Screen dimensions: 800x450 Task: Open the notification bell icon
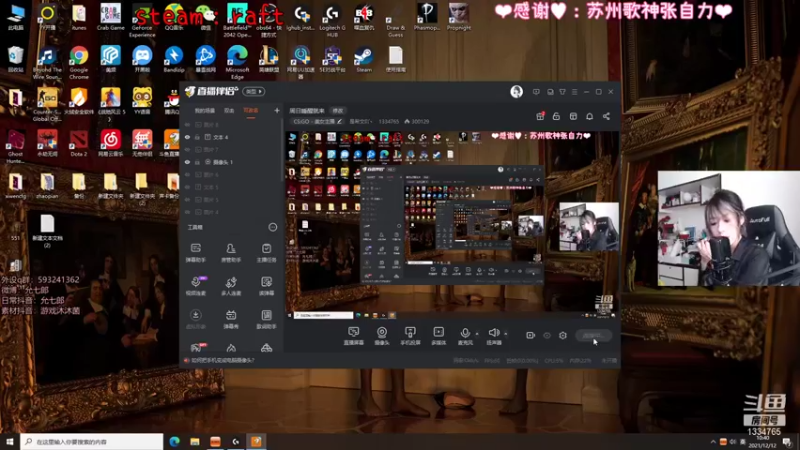(589, 116)
